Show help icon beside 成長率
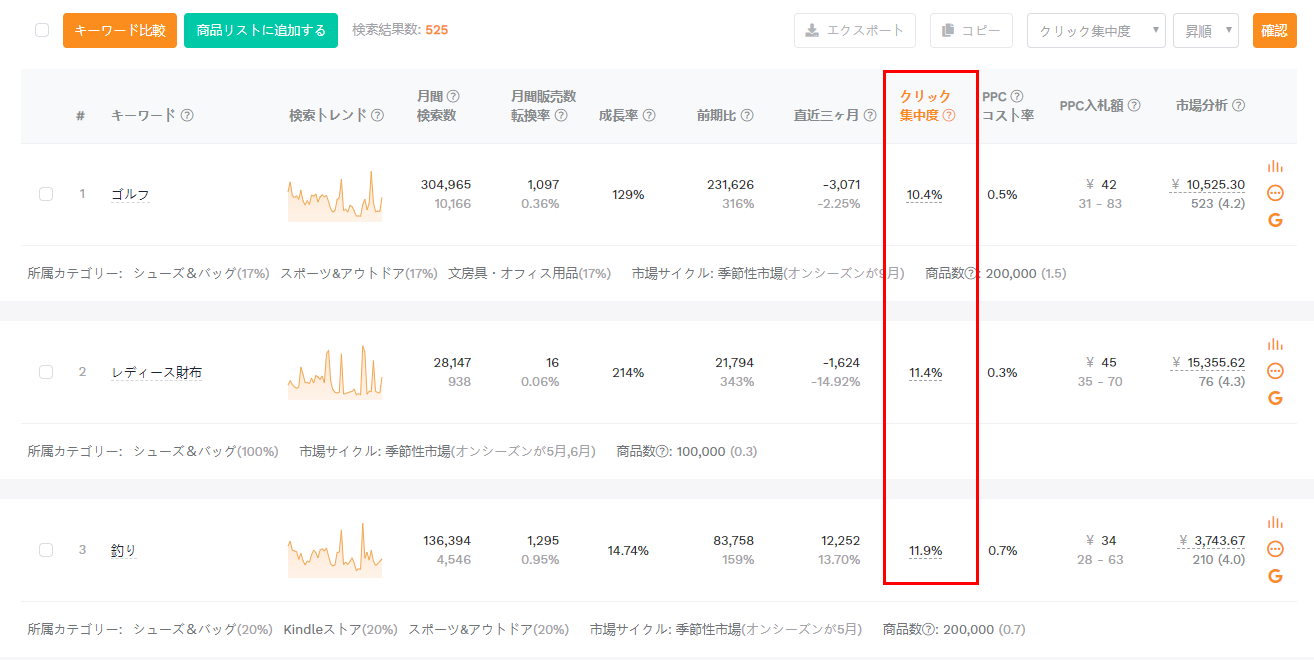Viewport: 1314px width, 660px height. coord(649,115)
